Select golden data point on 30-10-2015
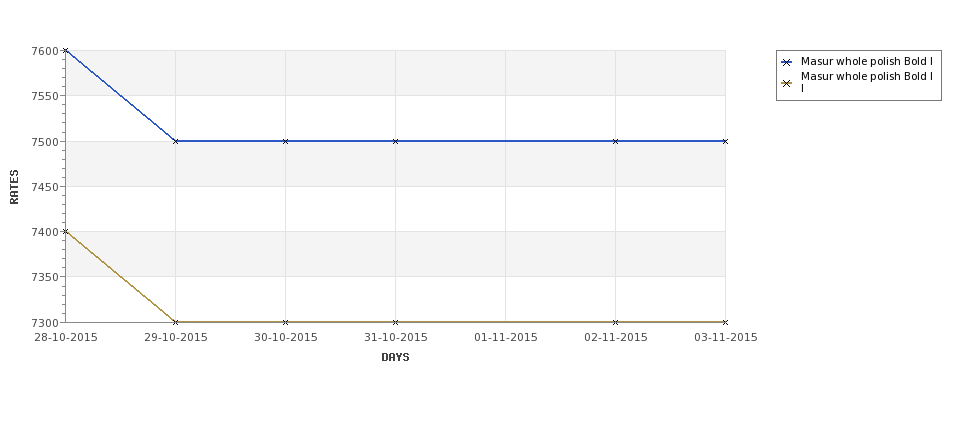 (x=285, y=322)
